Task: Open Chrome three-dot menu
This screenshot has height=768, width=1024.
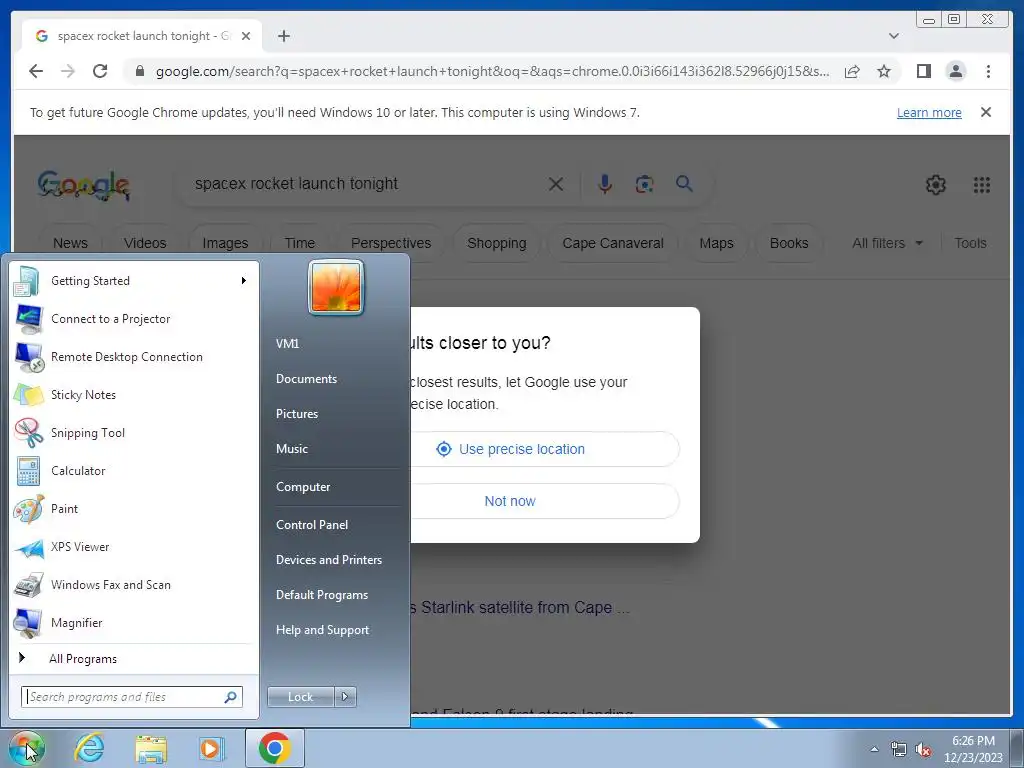Action: pyautogui.click(x=988, y=71)
